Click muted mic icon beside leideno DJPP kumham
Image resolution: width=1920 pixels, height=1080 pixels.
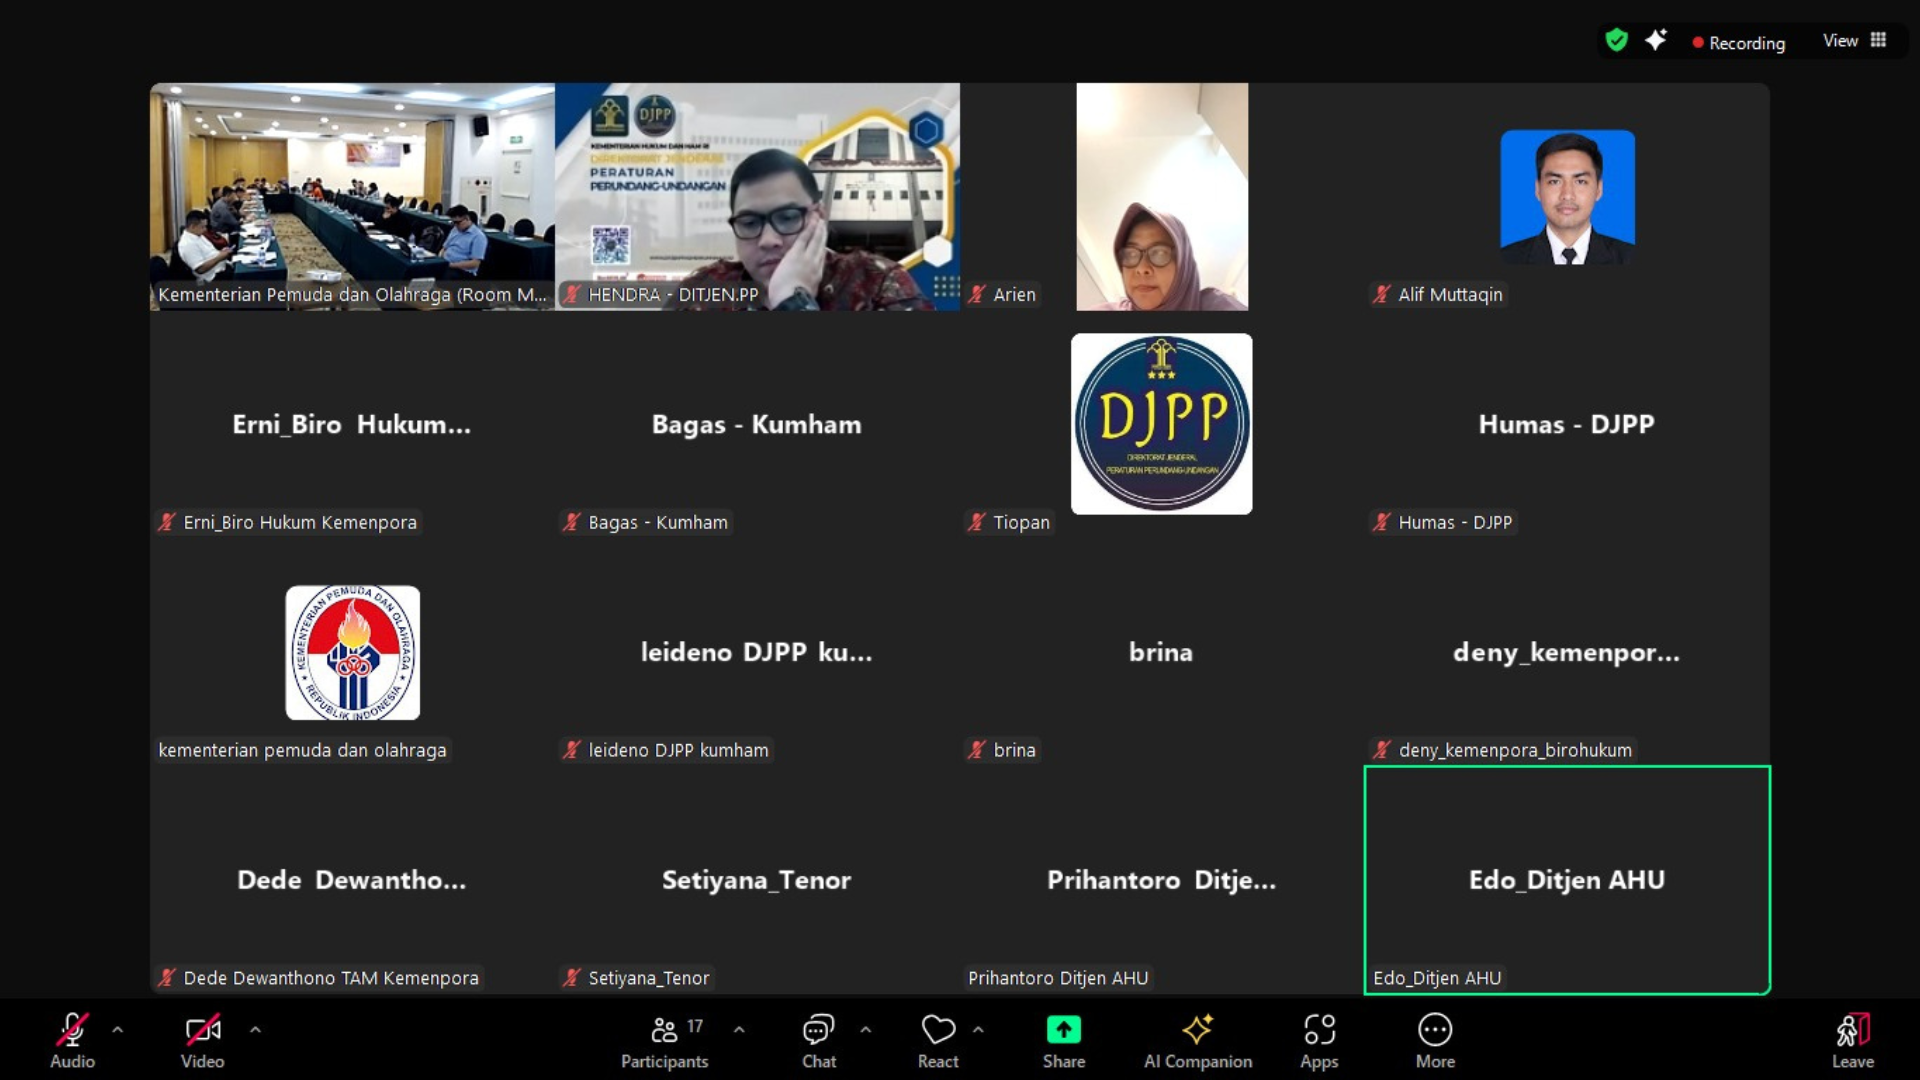(x=572, y=750)
